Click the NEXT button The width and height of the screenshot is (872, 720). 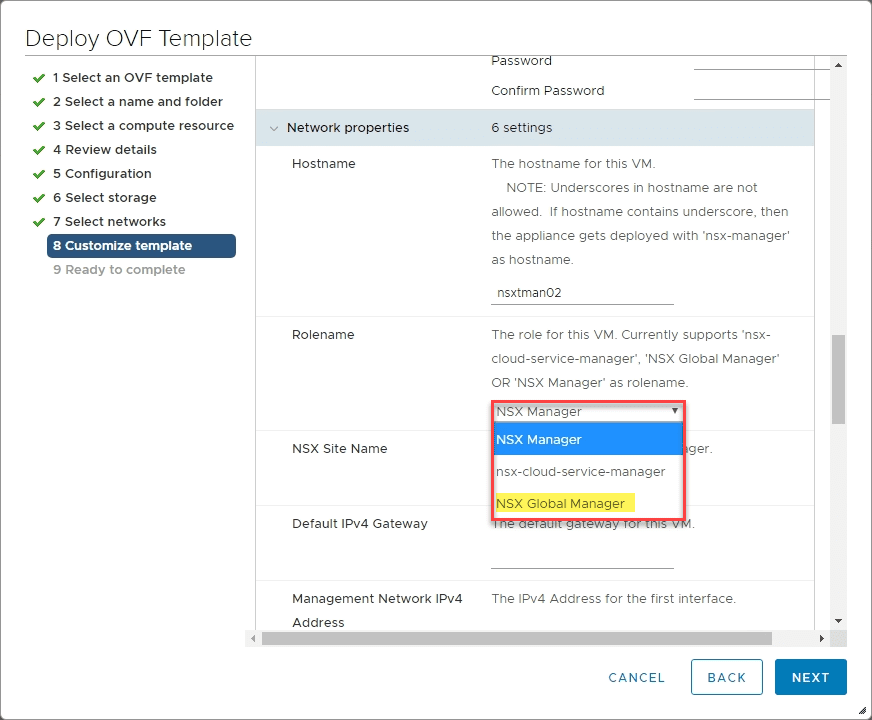pyautogui.click(x=810, y=677)
